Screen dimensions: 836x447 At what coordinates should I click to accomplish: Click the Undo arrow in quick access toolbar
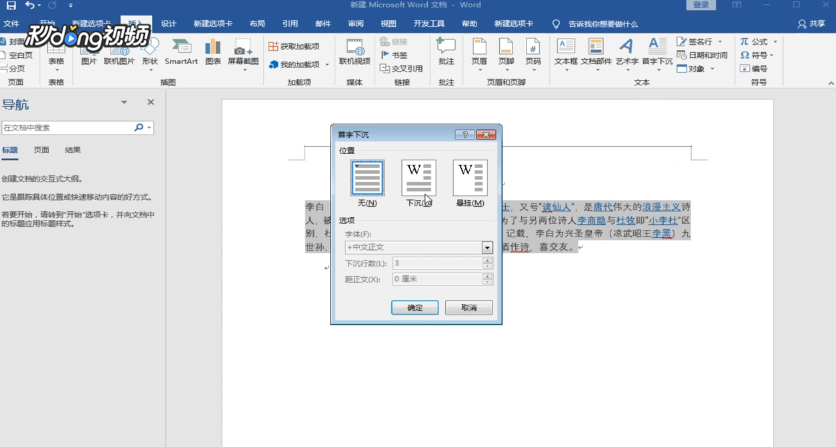point(30,5)
